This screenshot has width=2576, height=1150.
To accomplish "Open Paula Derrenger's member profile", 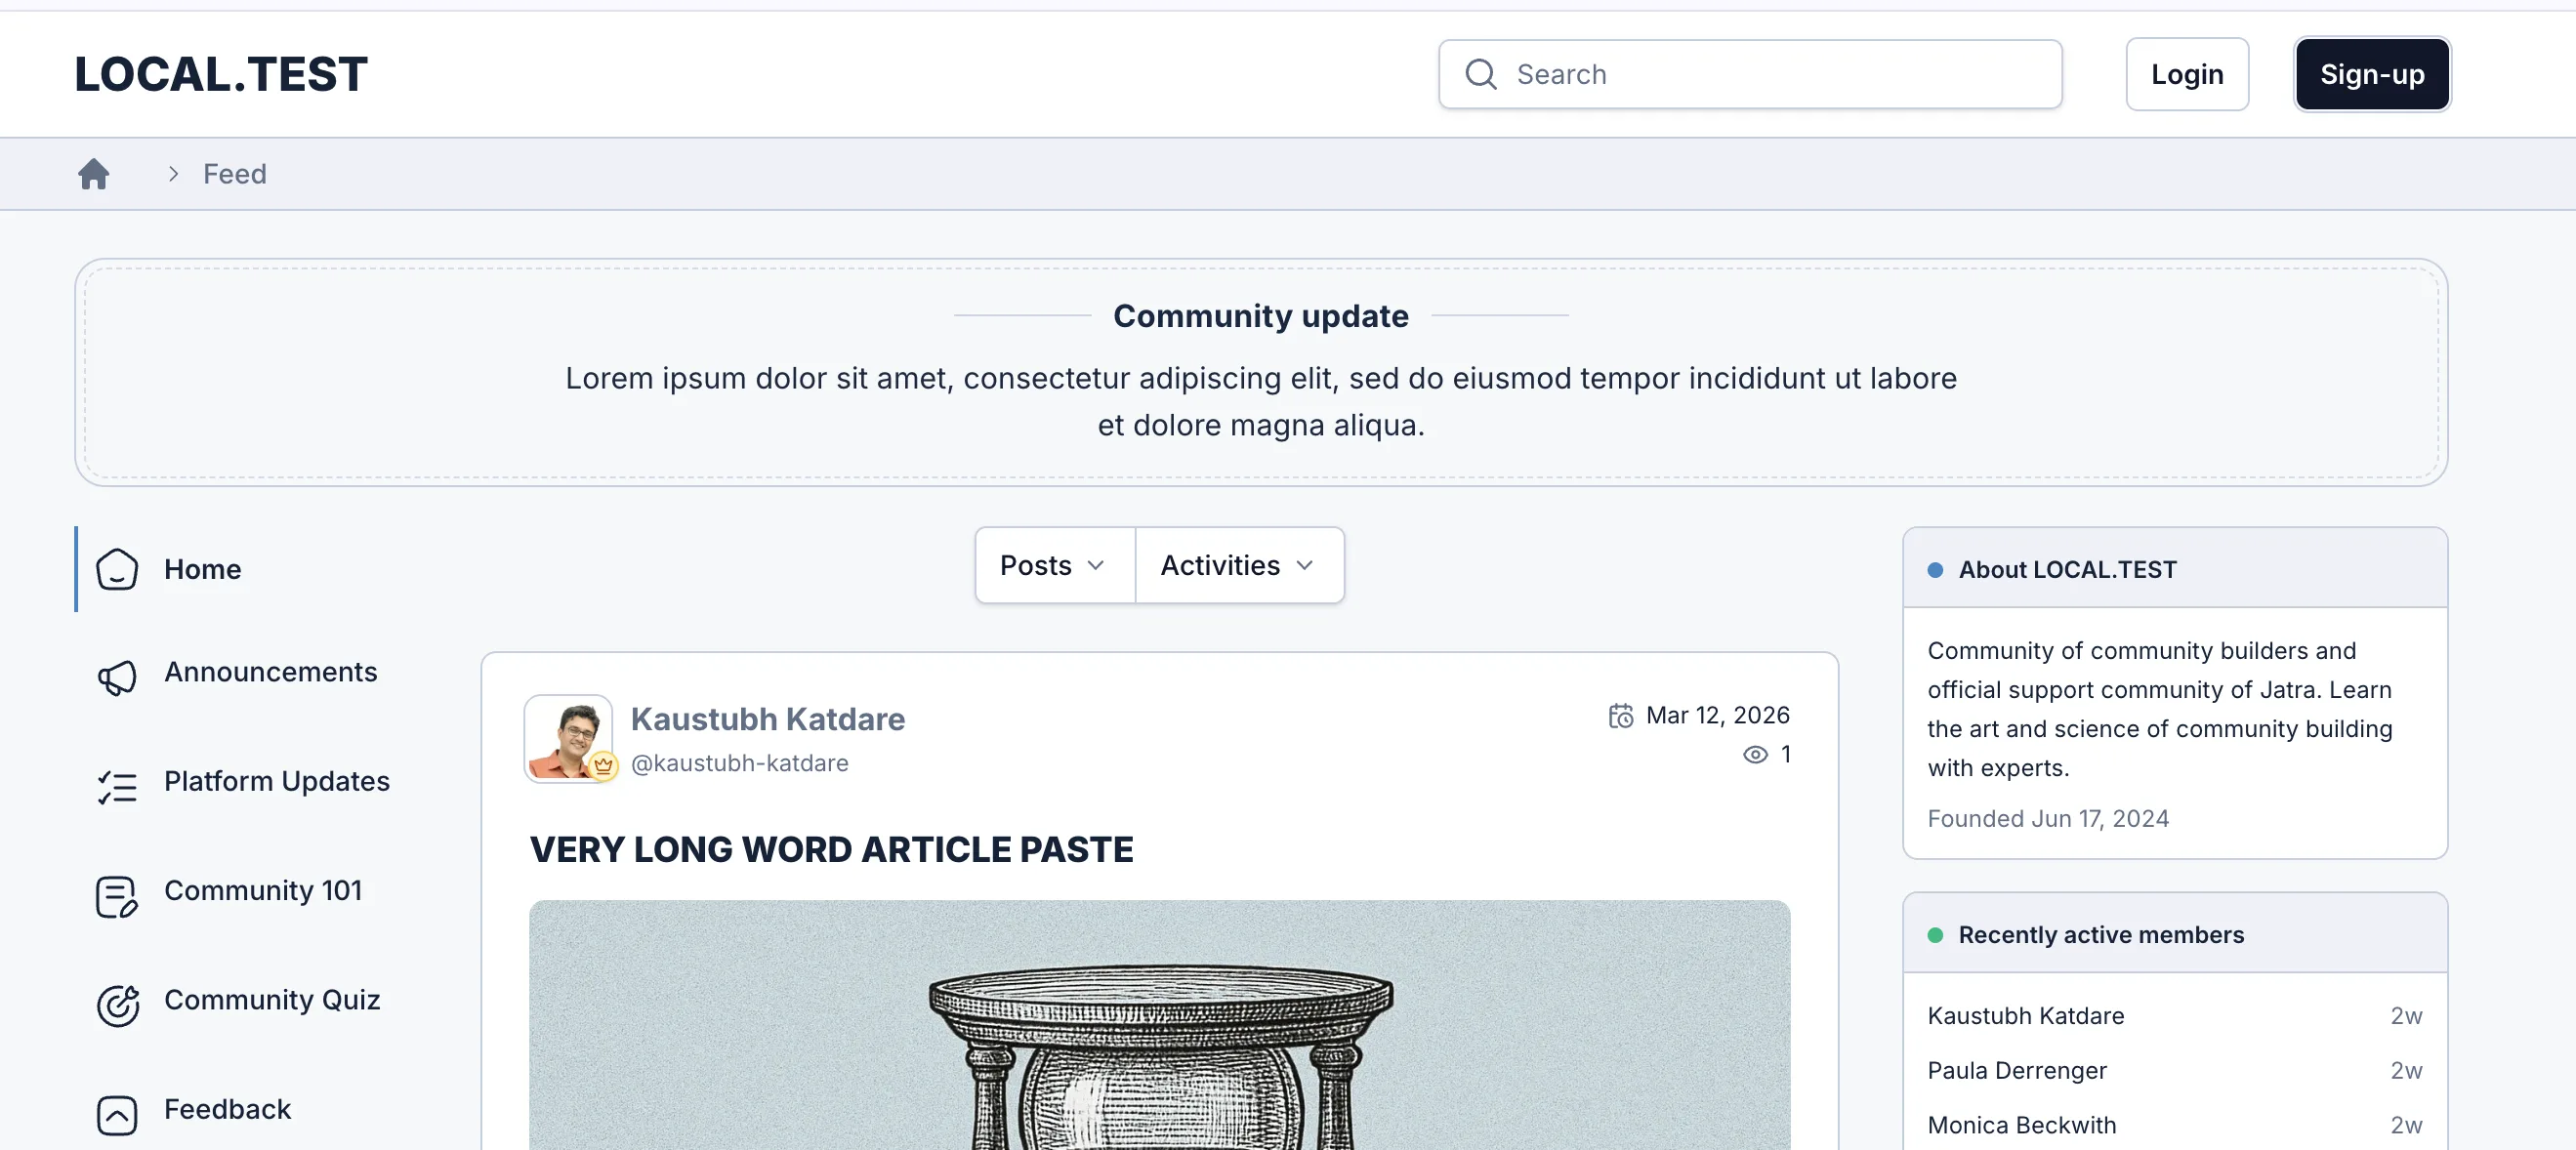I will 2016,1070.
